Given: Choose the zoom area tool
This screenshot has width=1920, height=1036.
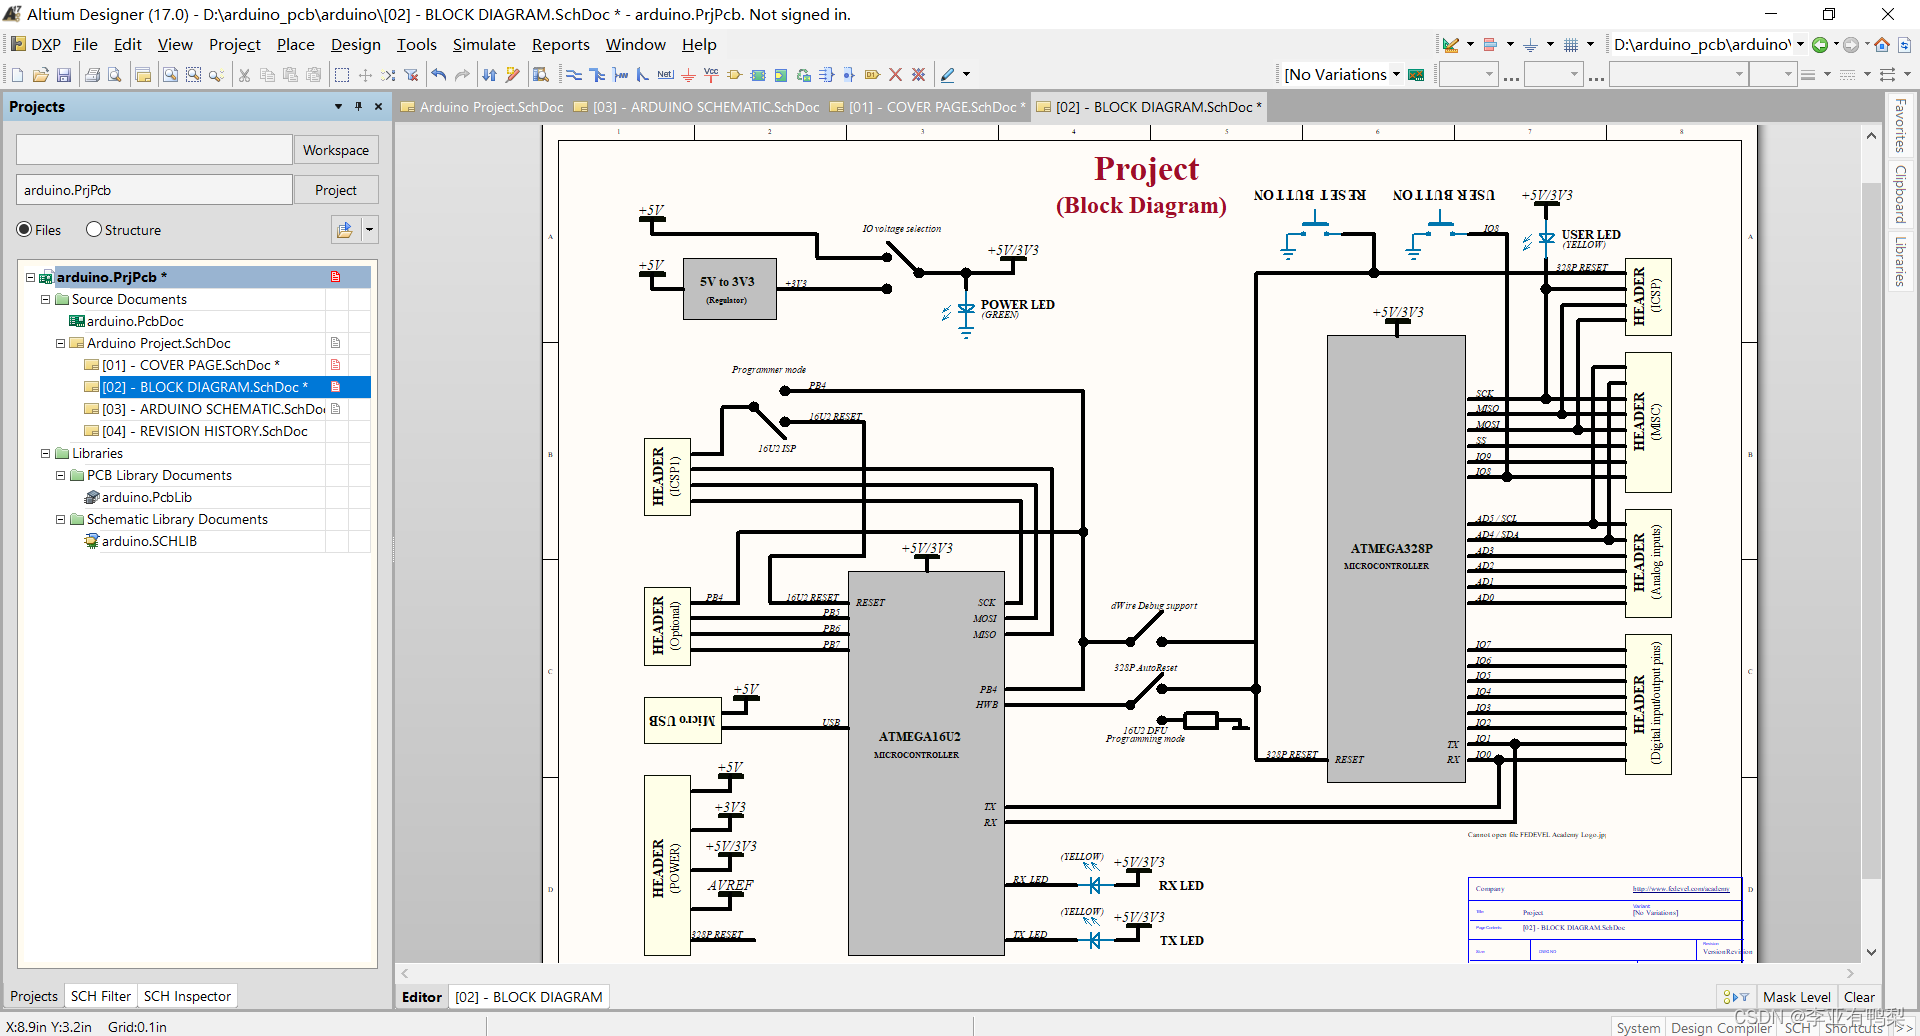Looking at the screenshot, I should click(193, 75).
